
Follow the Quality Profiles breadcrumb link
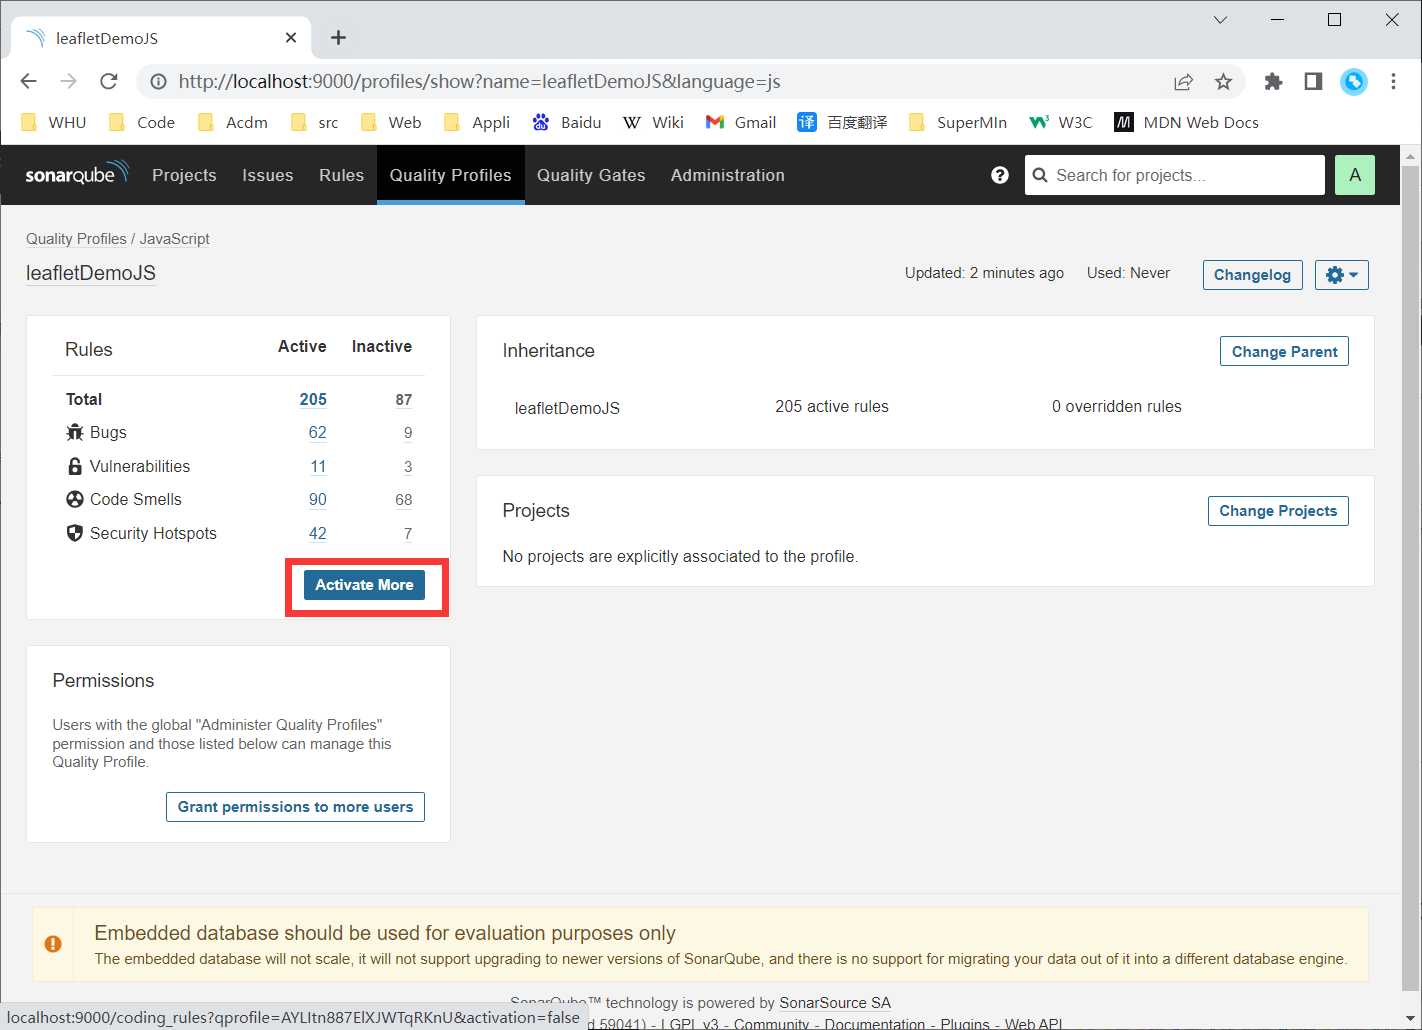tap(76, 239)
